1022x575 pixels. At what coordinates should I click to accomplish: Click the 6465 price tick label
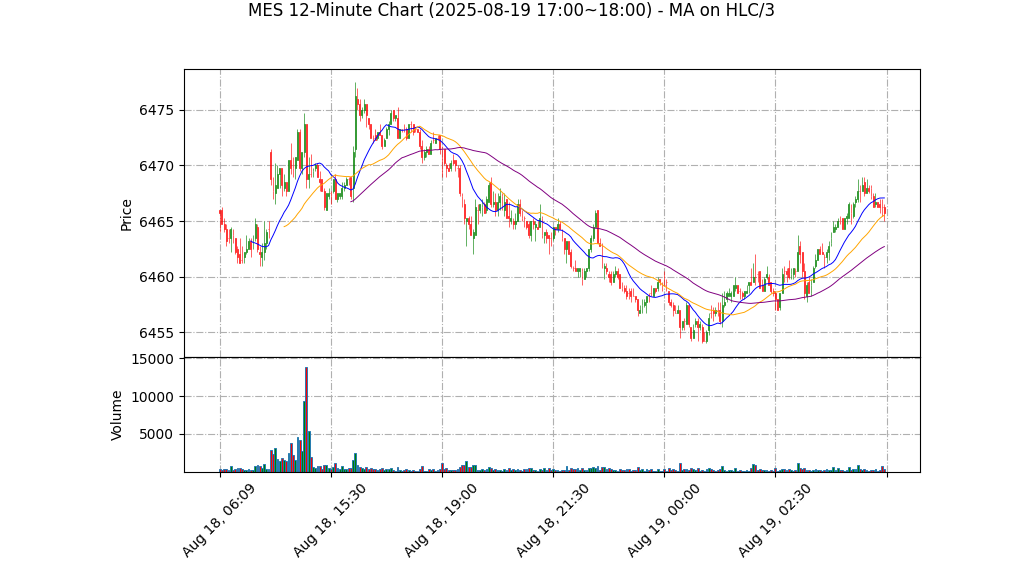[156, 222]
